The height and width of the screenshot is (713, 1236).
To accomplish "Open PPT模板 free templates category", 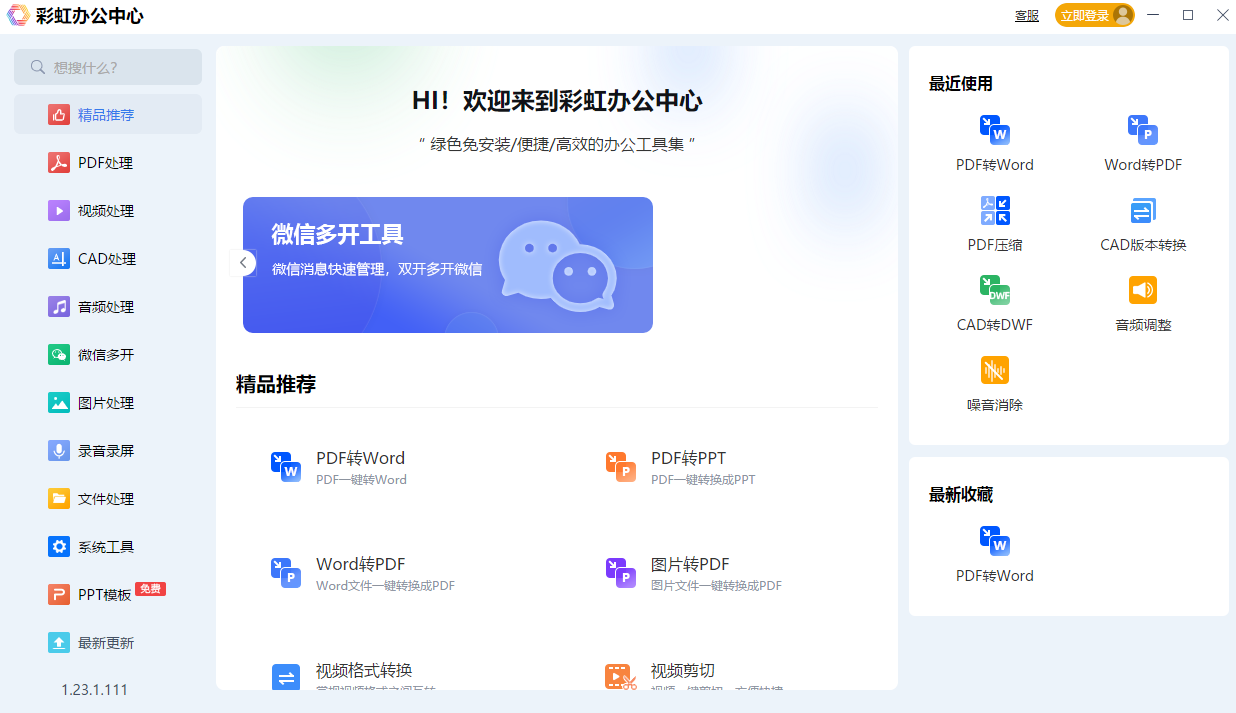I will [x=105, y=595].
